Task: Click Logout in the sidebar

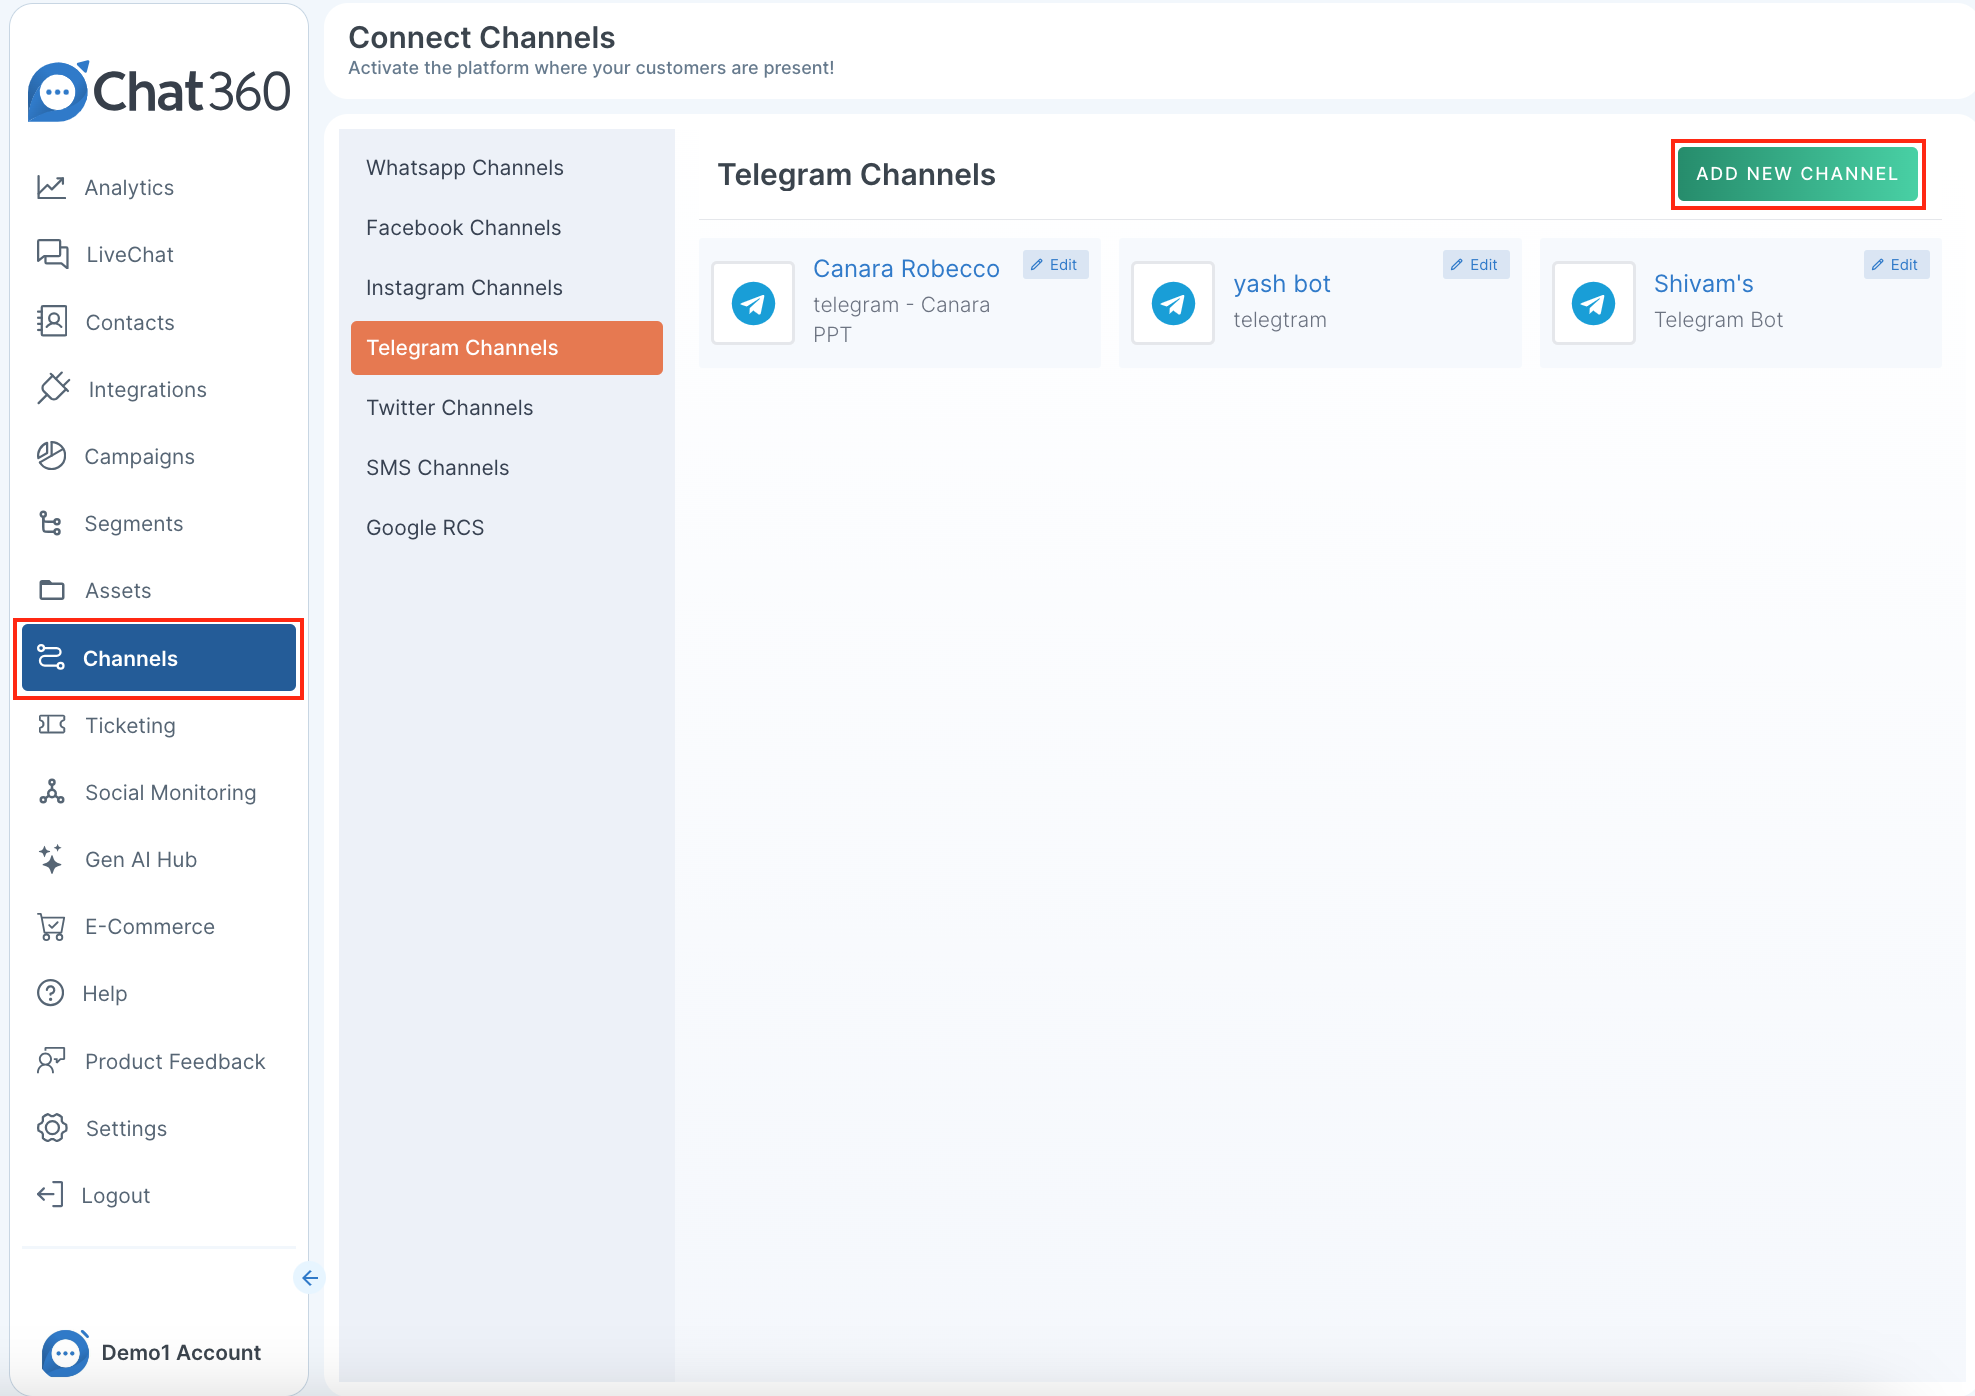Action: (159, 1195)
